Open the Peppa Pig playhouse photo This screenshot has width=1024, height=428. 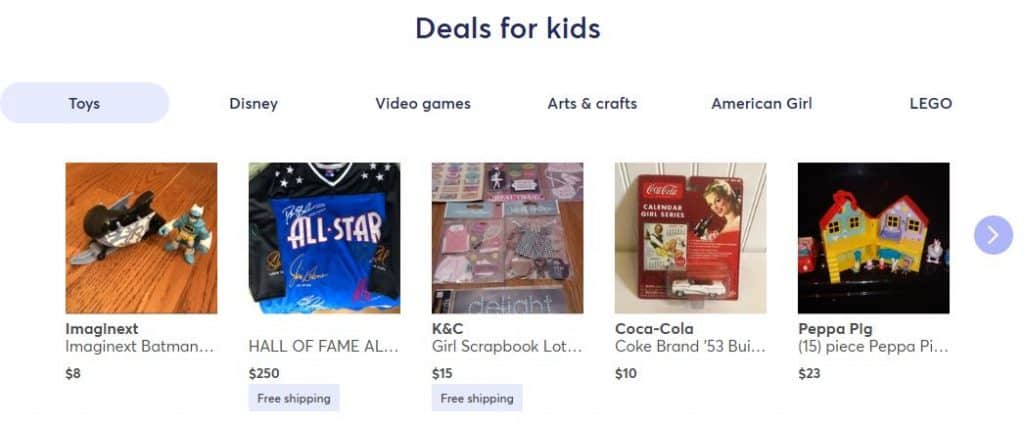click(x=874, y=238)
